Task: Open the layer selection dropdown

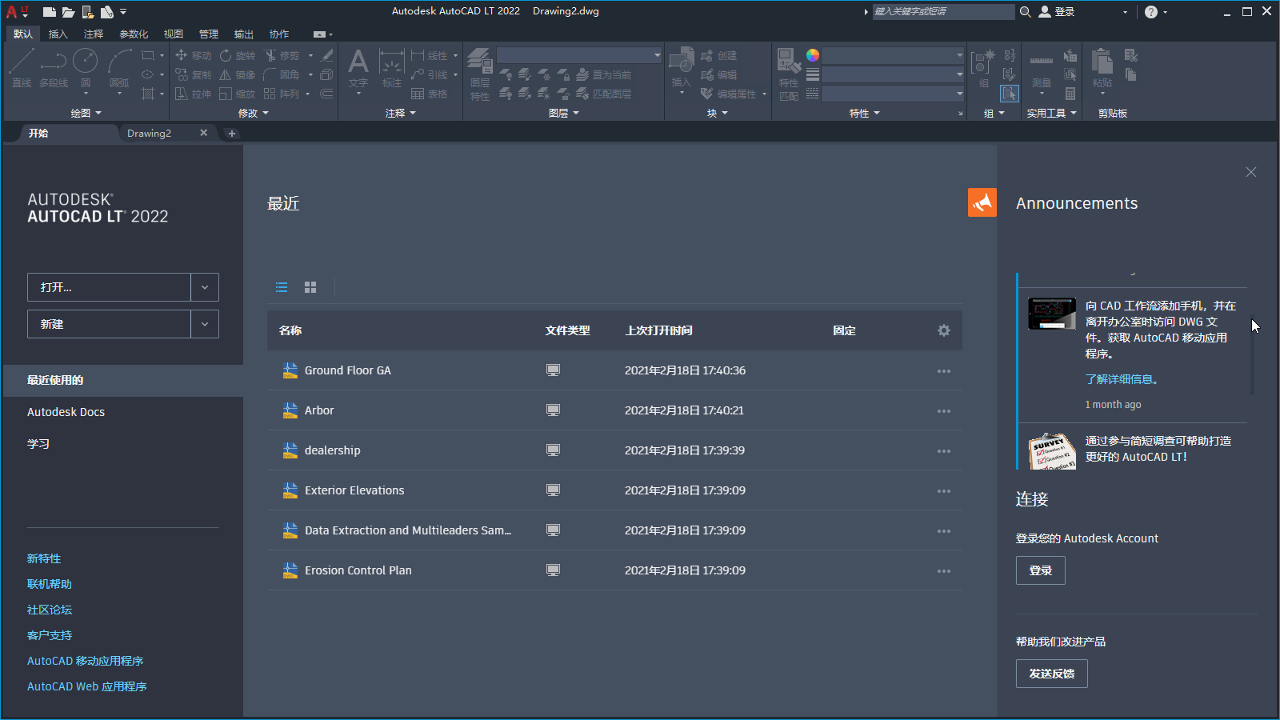Action: point(580,55)
